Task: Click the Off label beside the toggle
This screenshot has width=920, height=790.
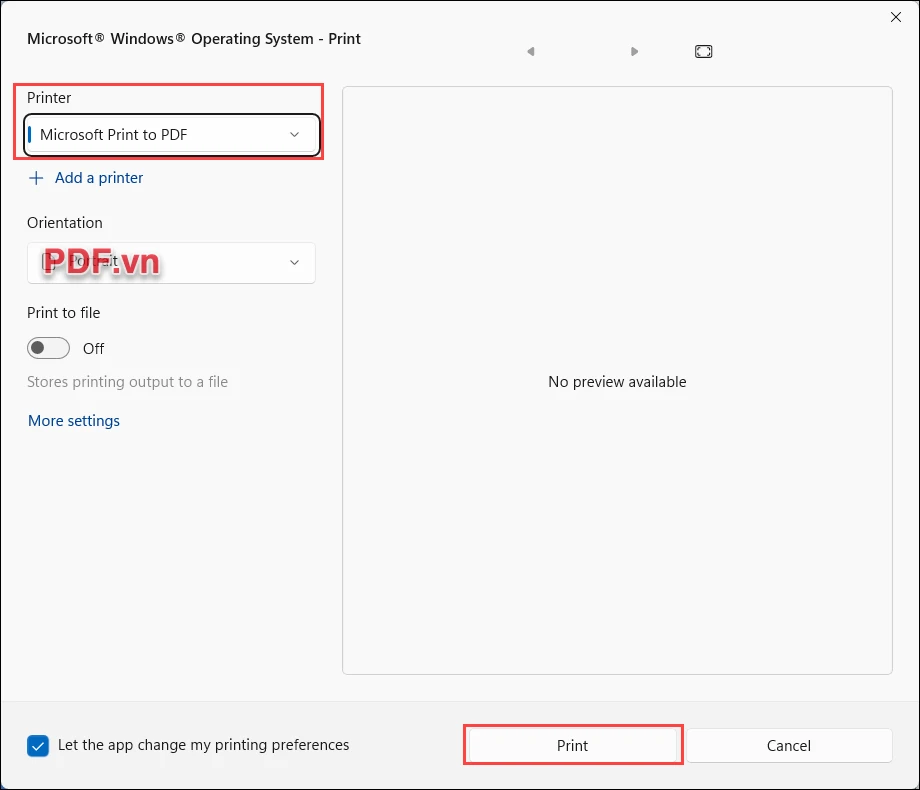Action: (93, 349)
